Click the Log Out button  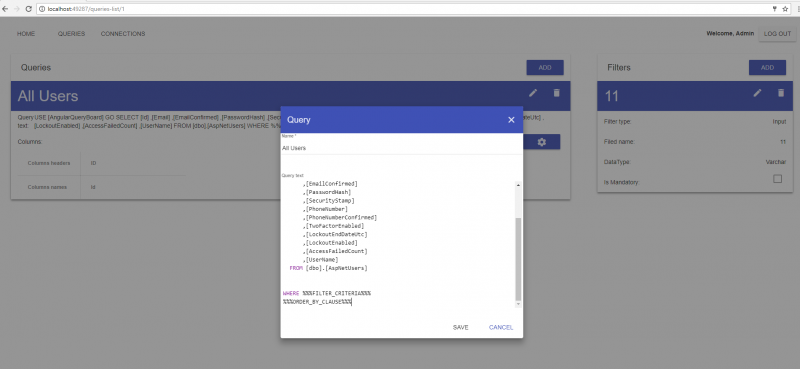(x=777, y=34)
